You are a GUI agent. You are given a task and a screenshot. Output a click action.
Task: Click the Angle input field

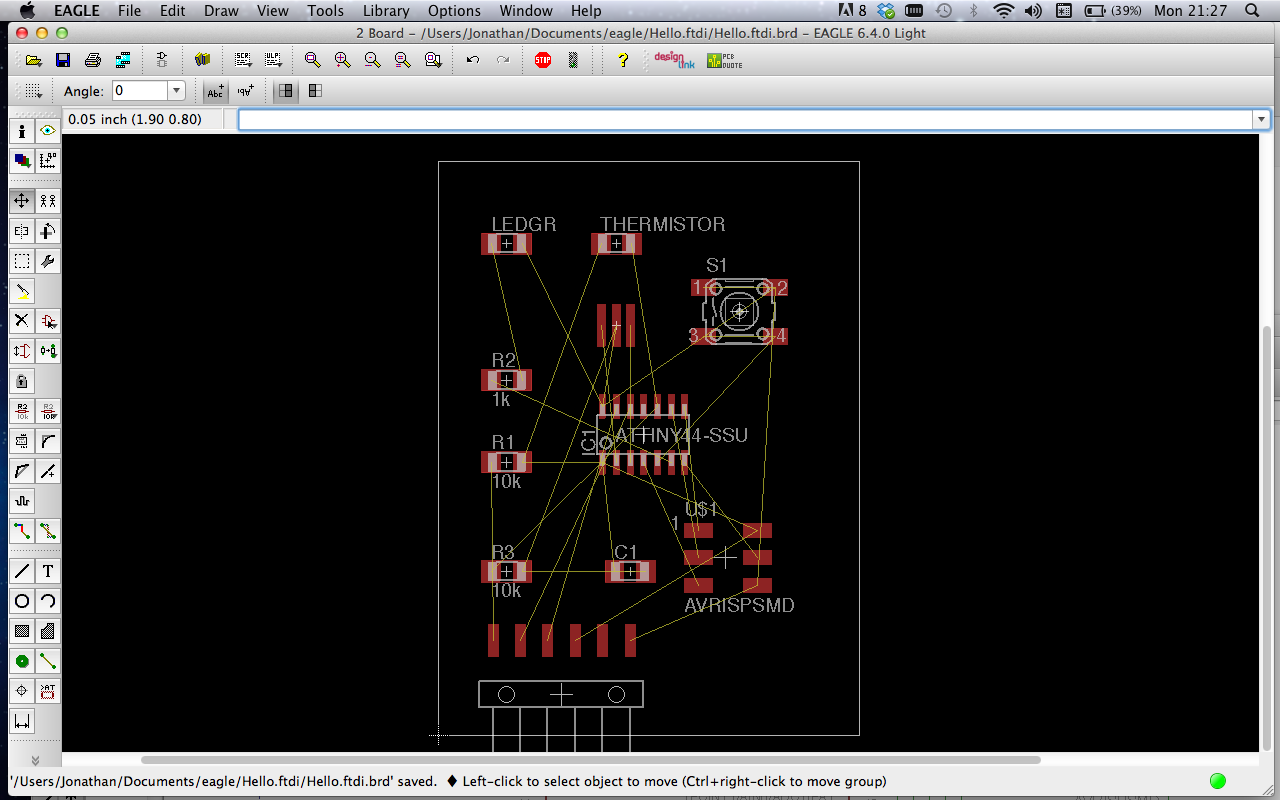tap(140, 91)
